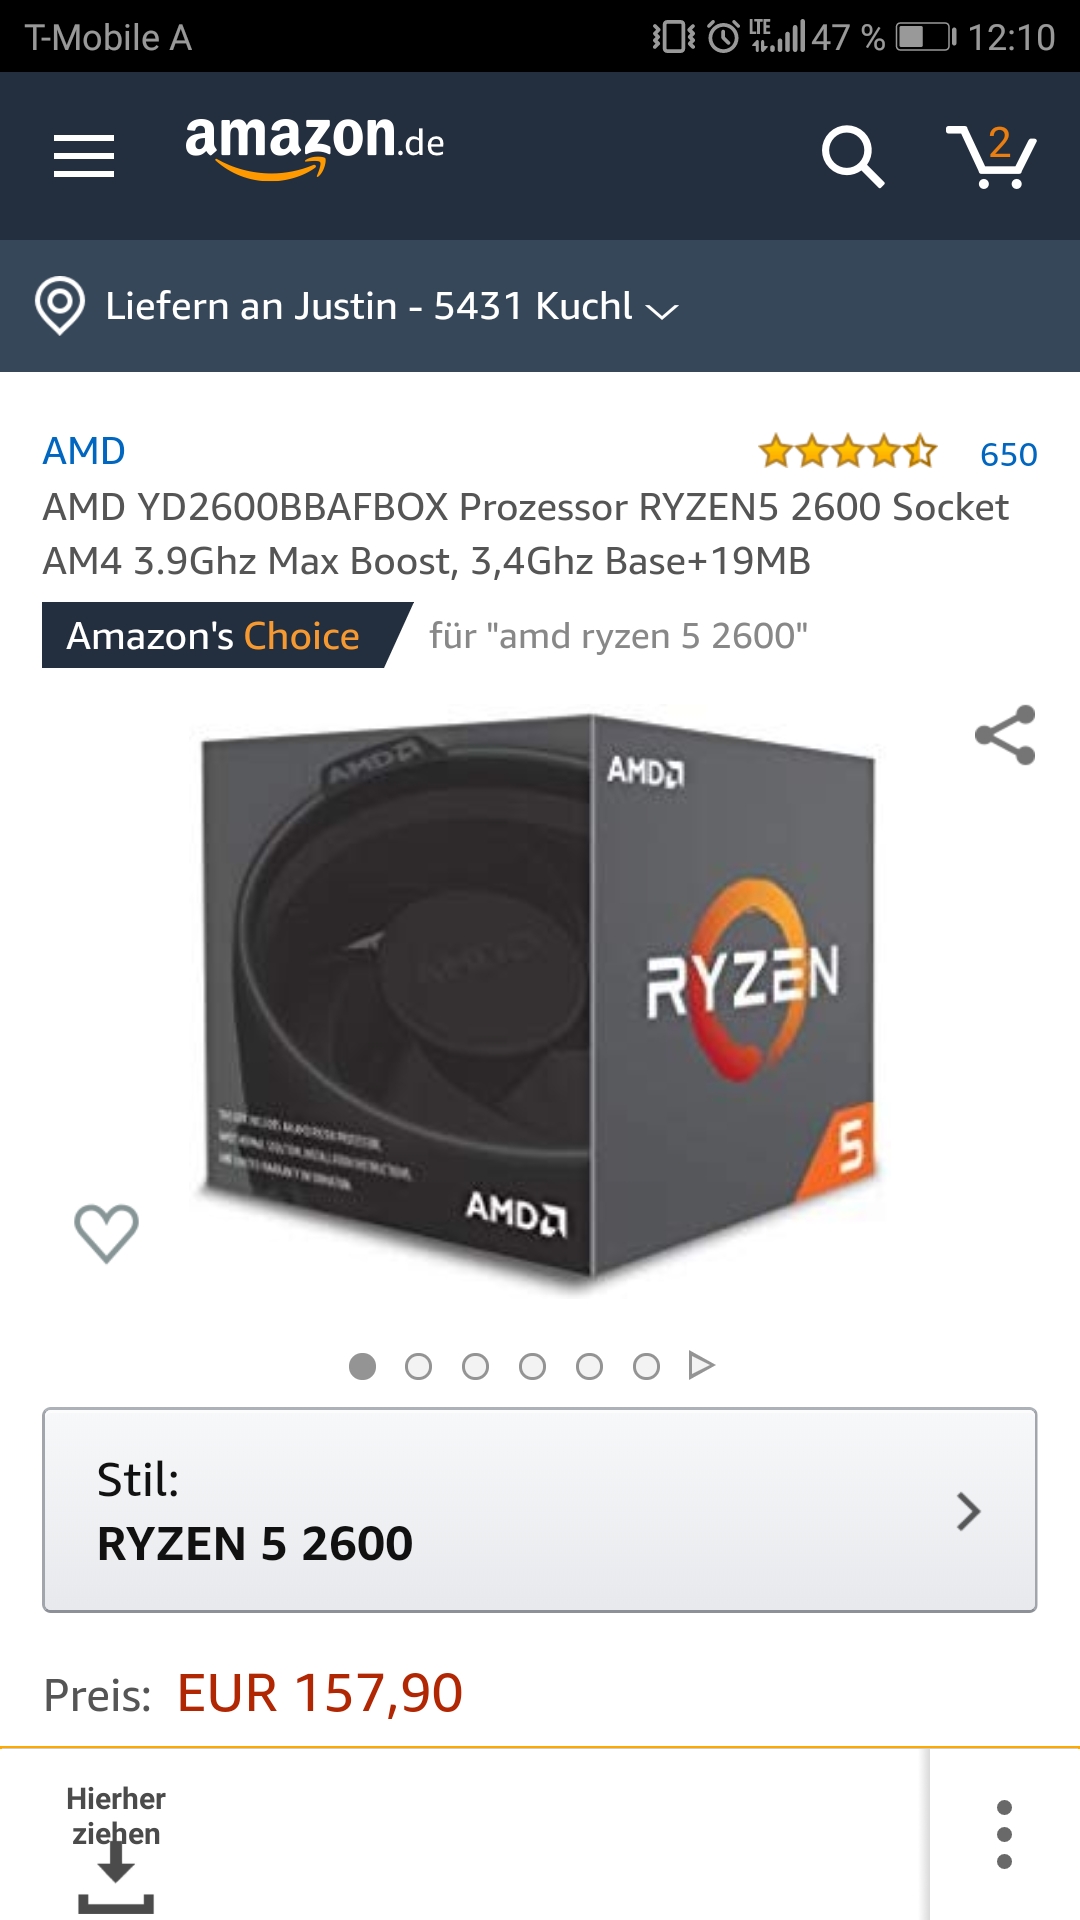Go to the amazon.de home logo
The height and width of the screenshot is (1920, 1080).
pyautogui.click(x=314, y=146)
